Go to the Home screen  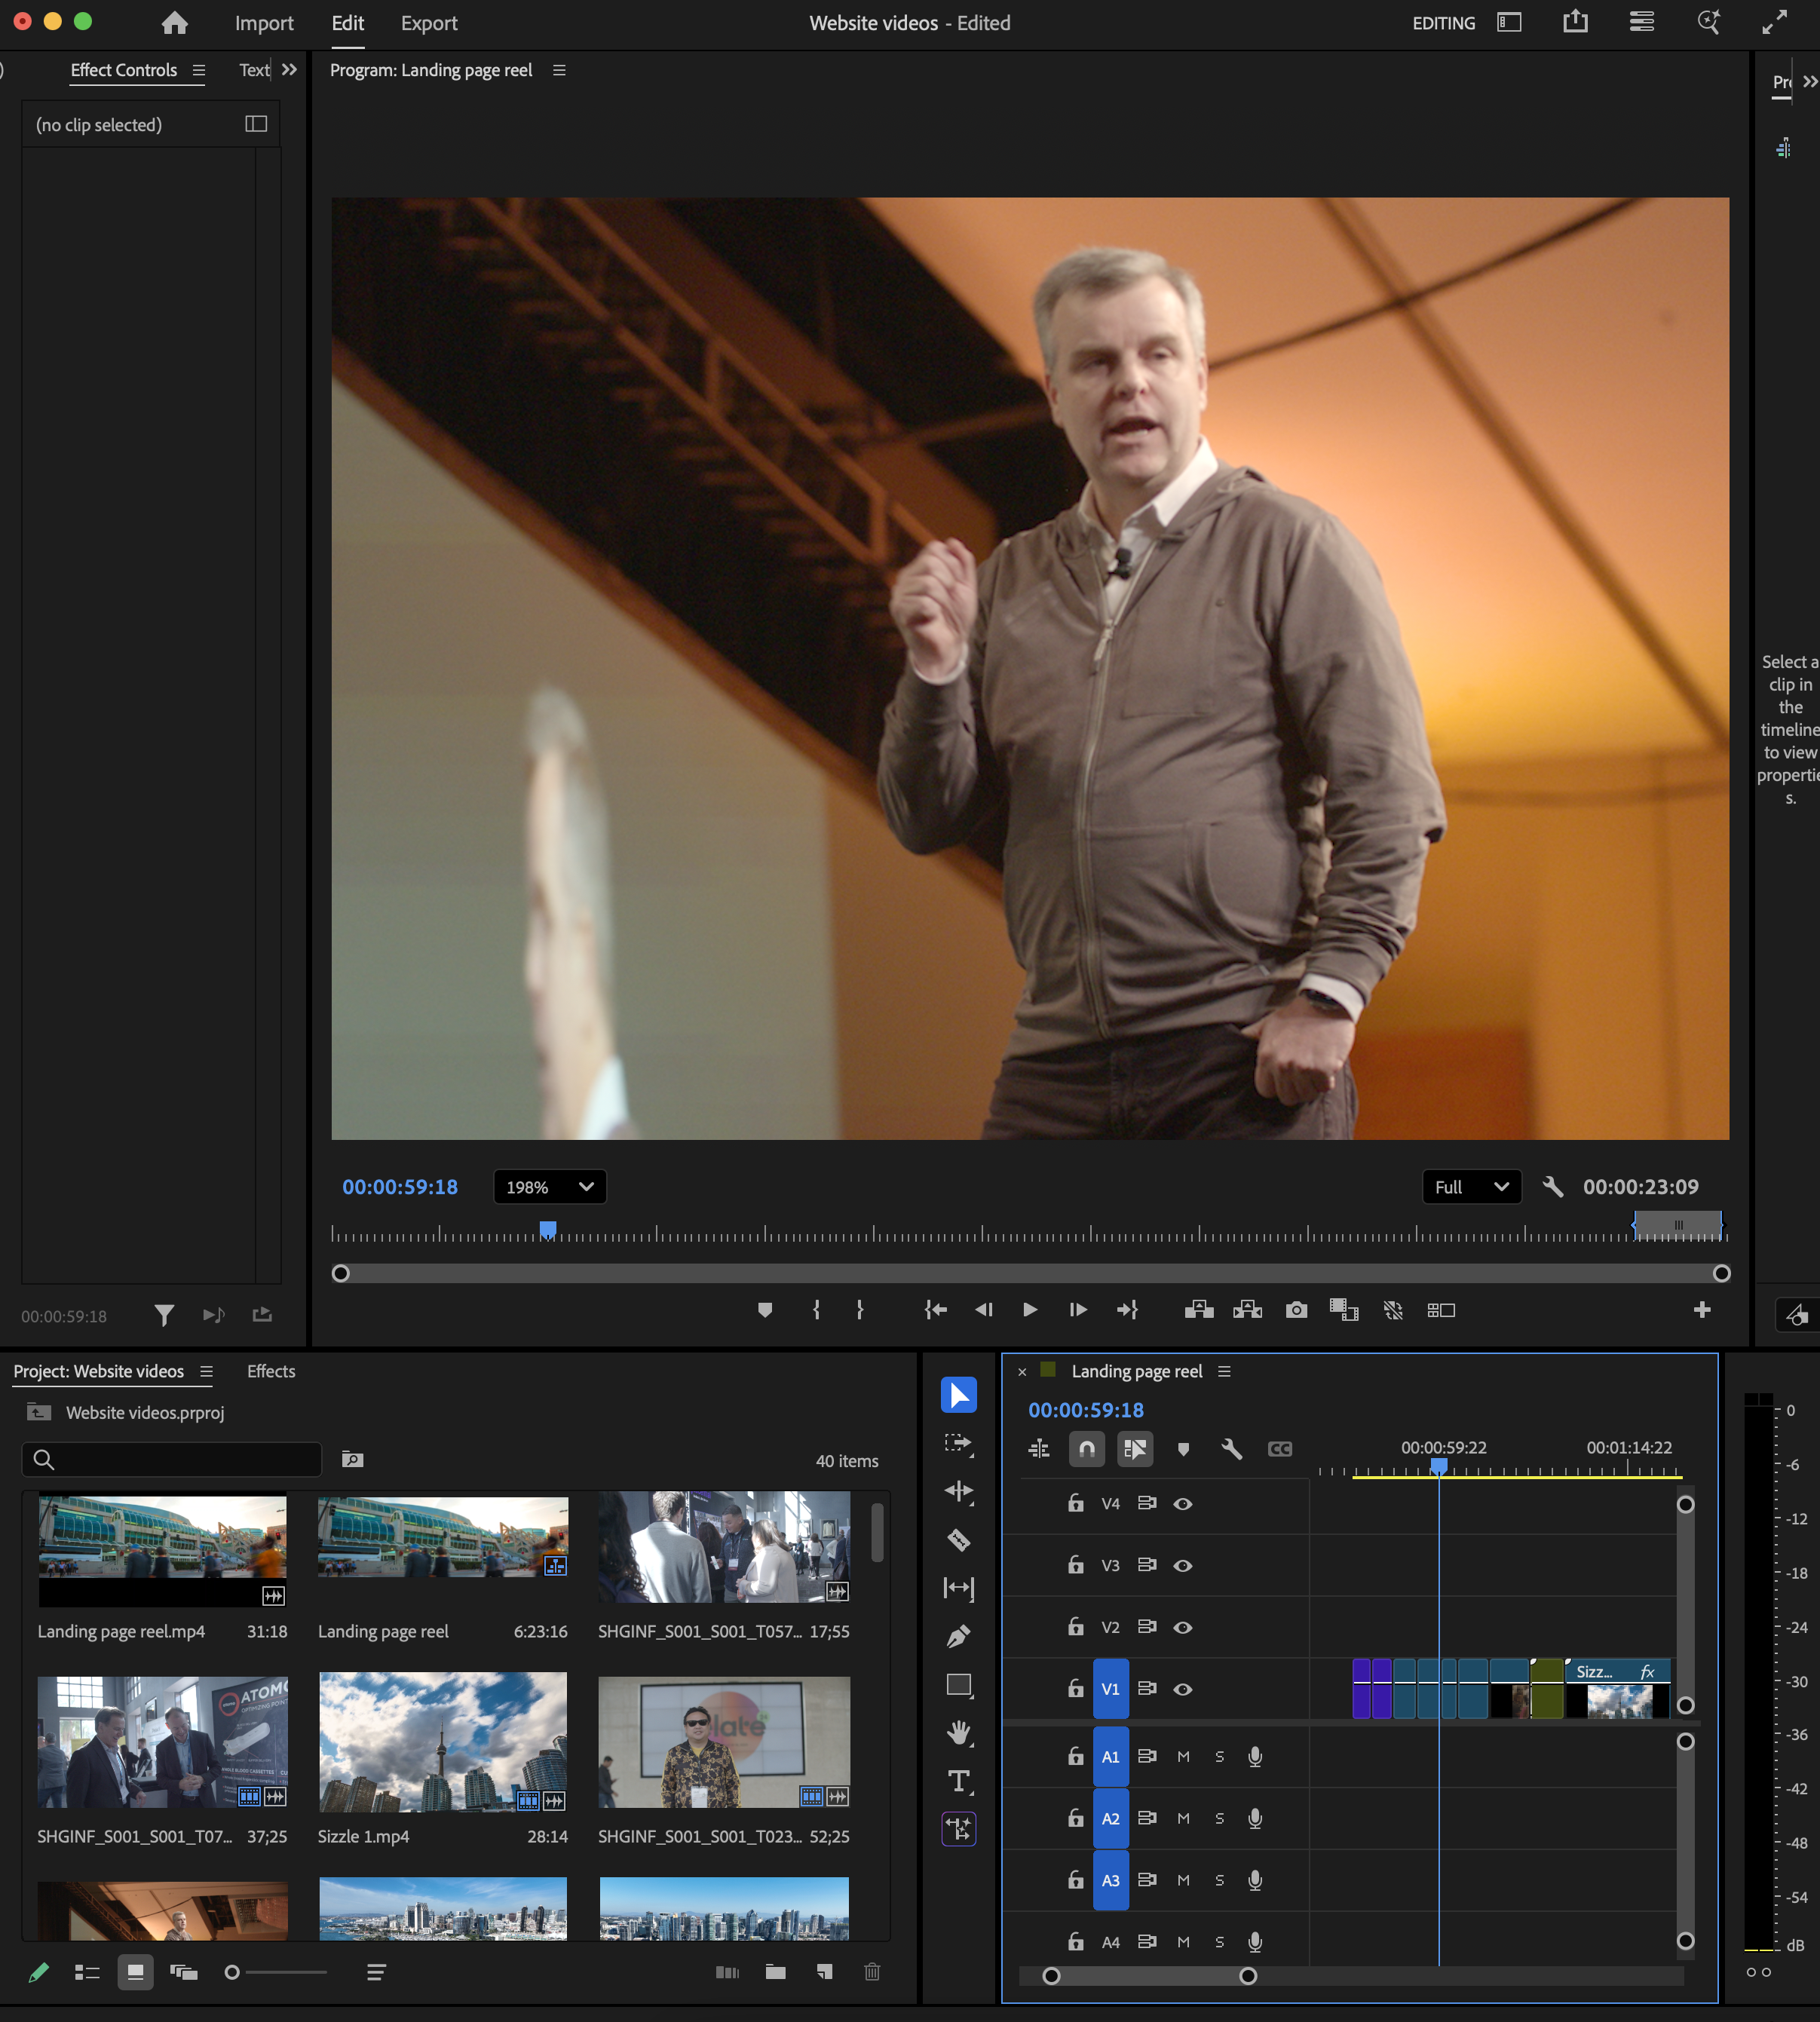tap(175, 23)
